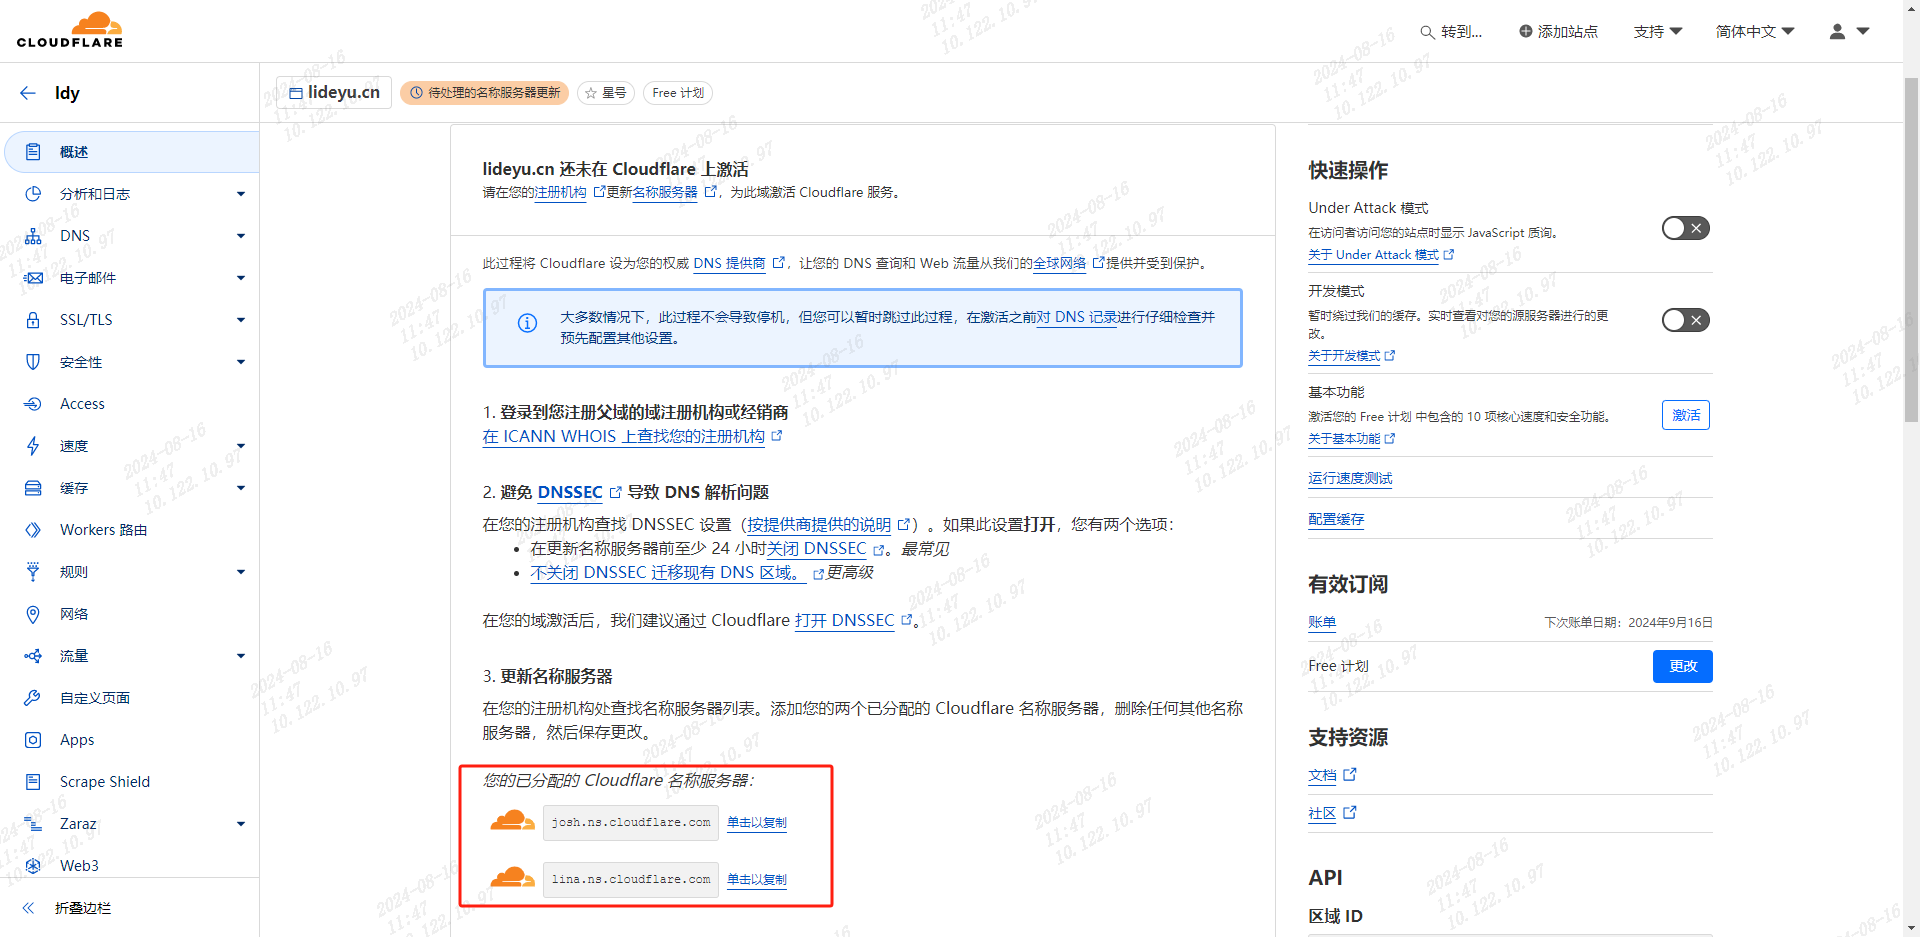The image size is (1920, 937).
Task: Click the Scrape Shield document icon
Action: pyautogui.click(x=33, y=782)
